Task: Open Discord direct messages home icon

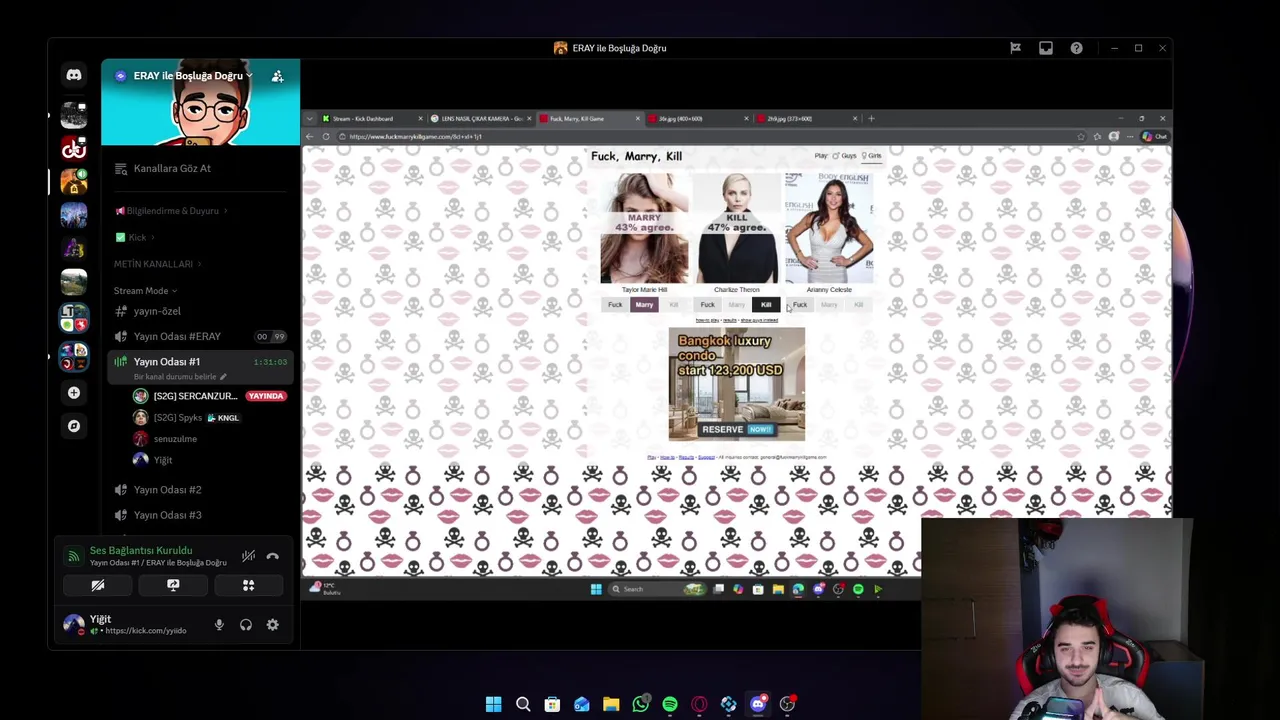Action: (74, 75)
